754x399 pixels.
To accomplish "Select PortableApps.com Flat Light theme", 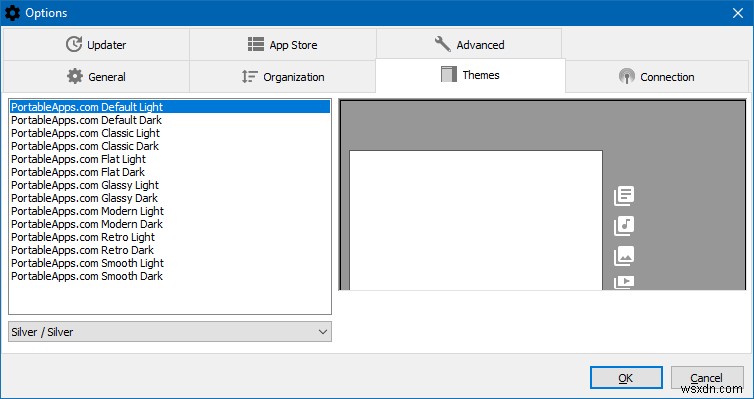I will [x=170, y=159].
